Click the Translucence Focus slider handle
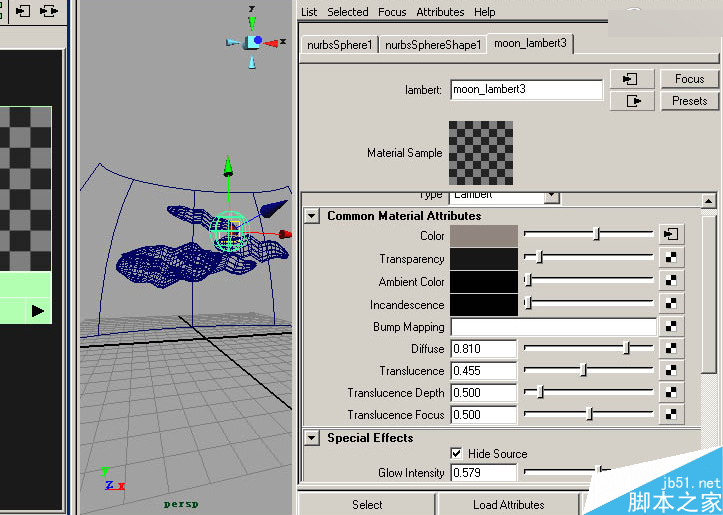This screenshot has height=515, width=723. [x=589, y=414]
